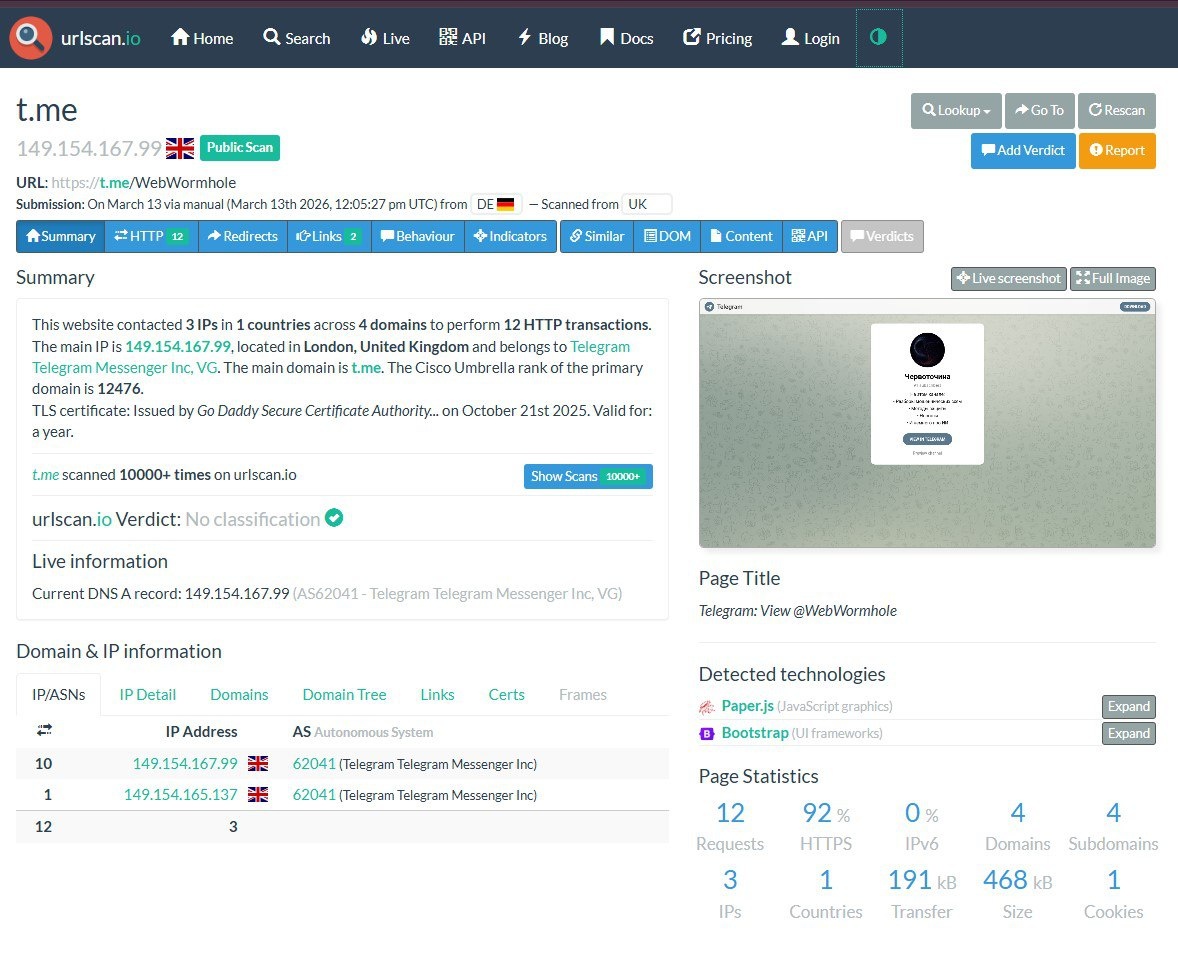Go to the Live feed

(x=385, y=38)
